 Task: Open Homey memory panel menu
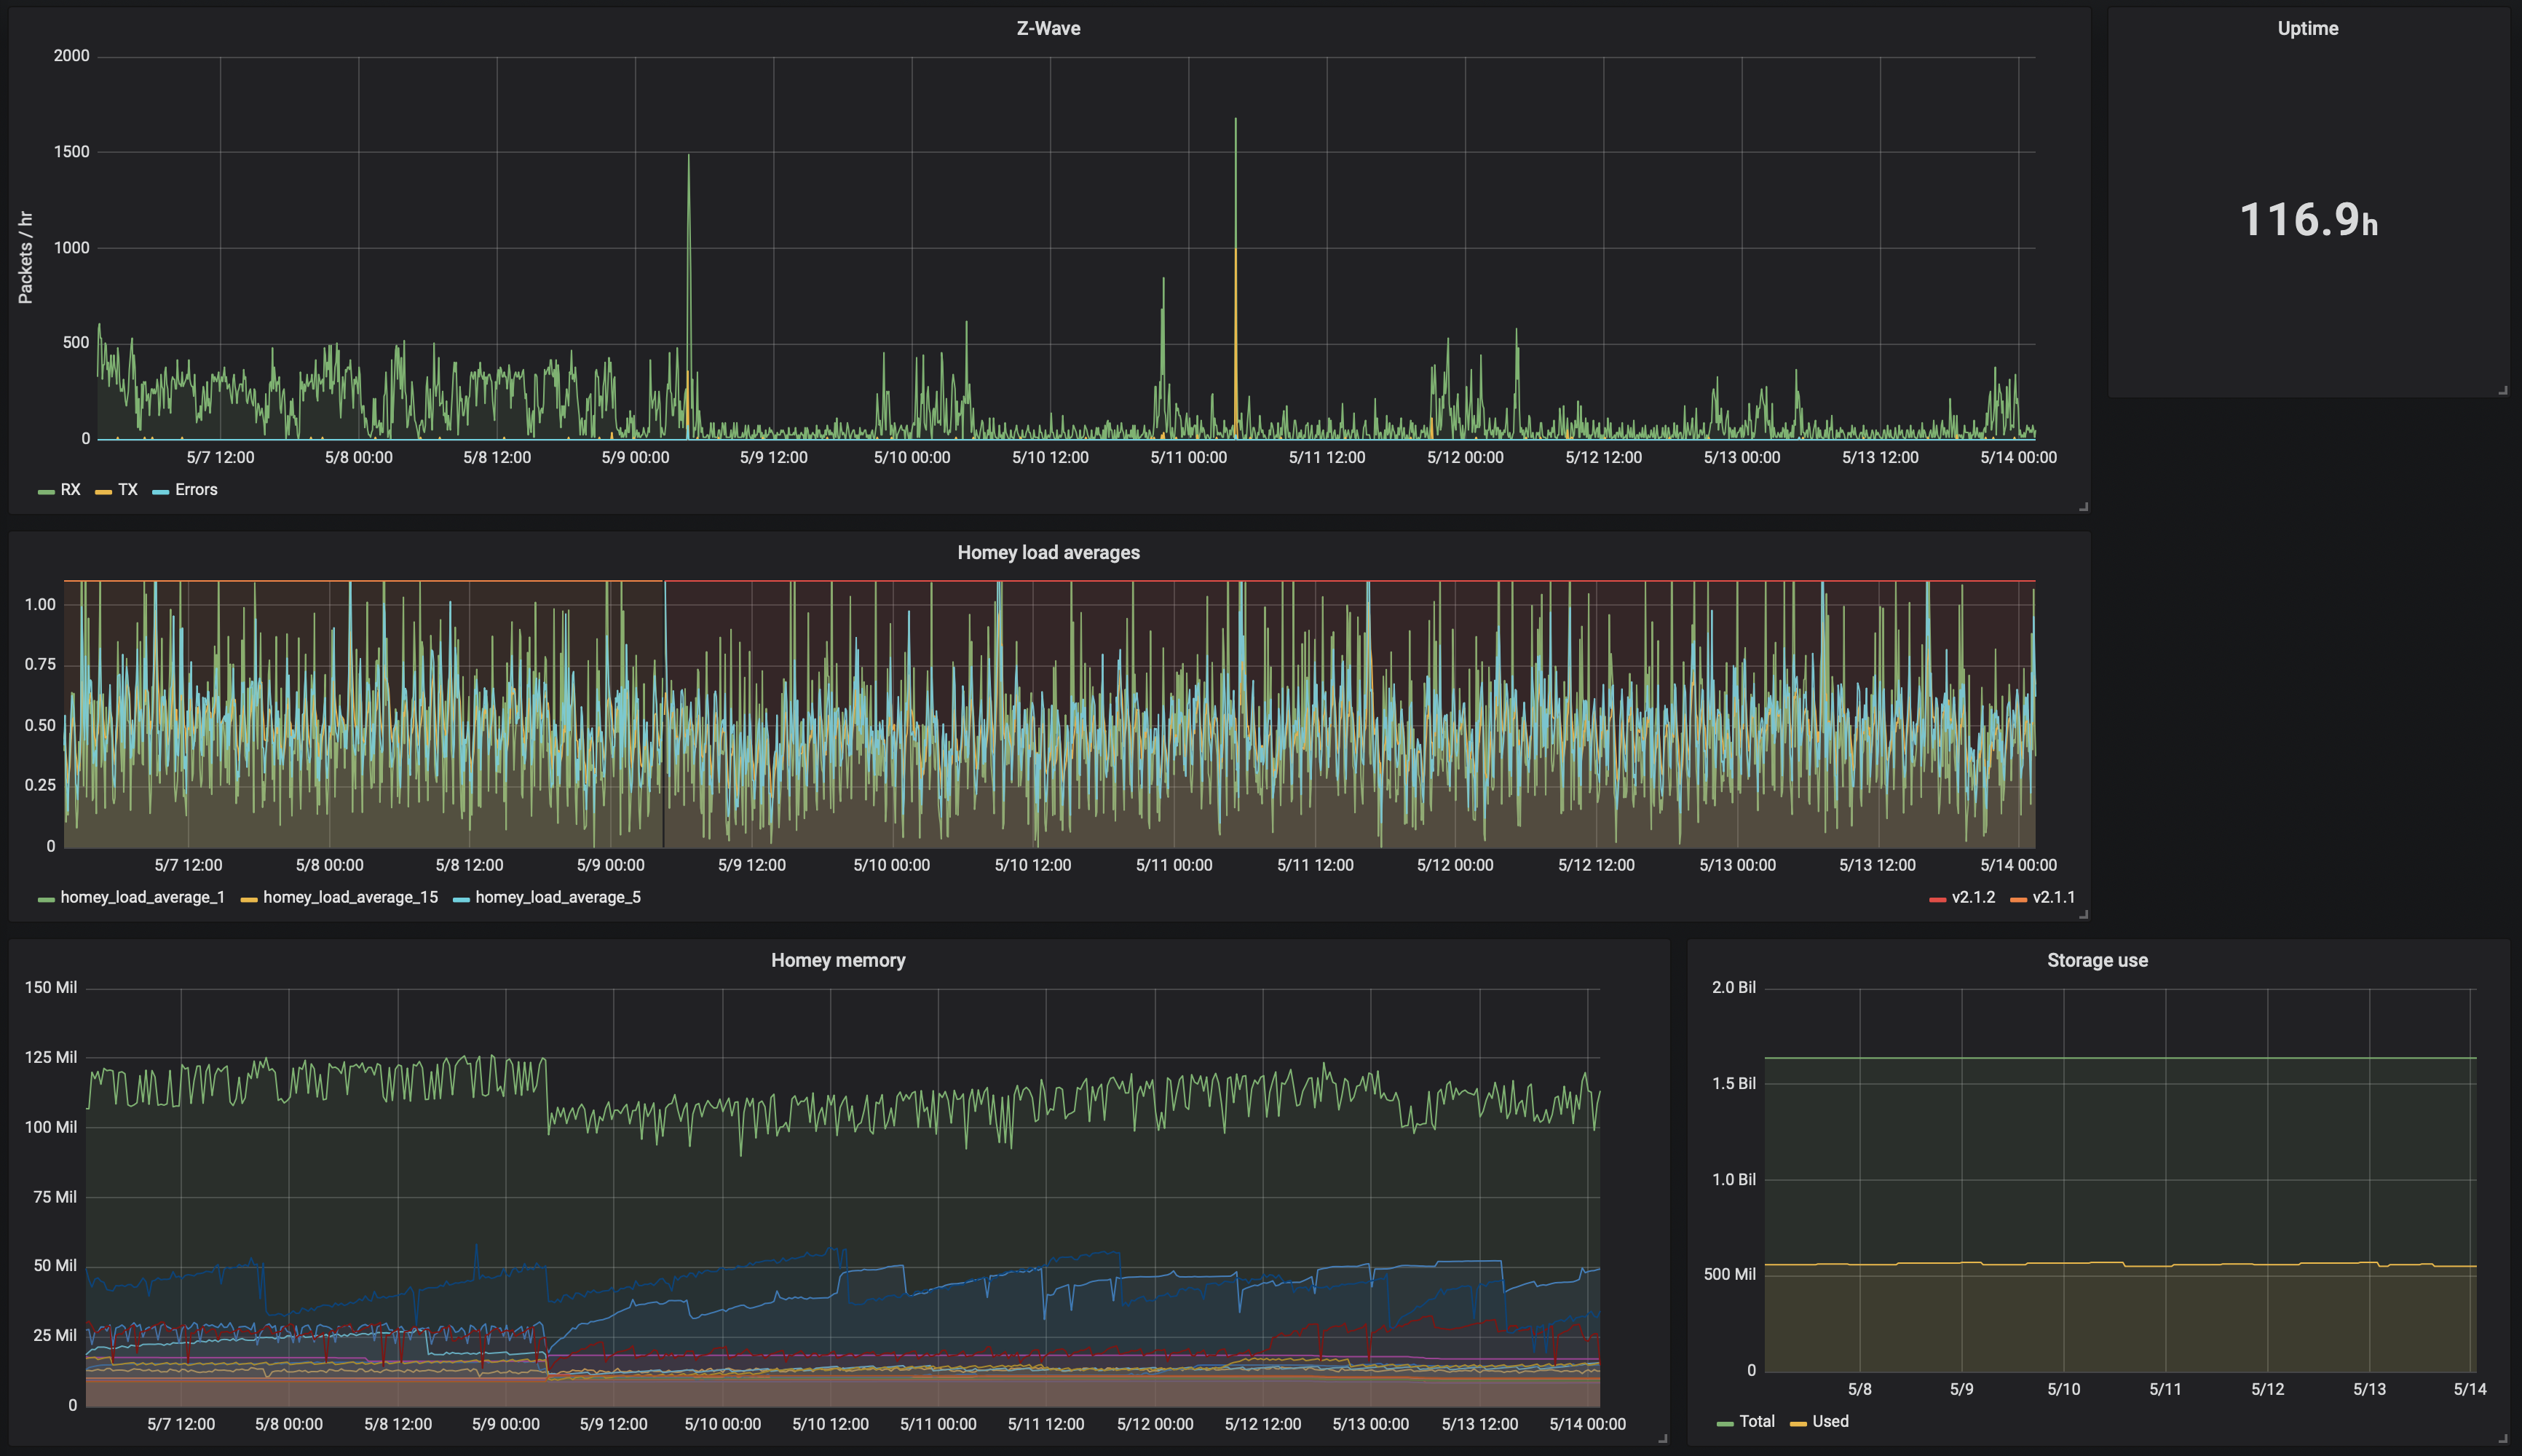click(838, 961)
